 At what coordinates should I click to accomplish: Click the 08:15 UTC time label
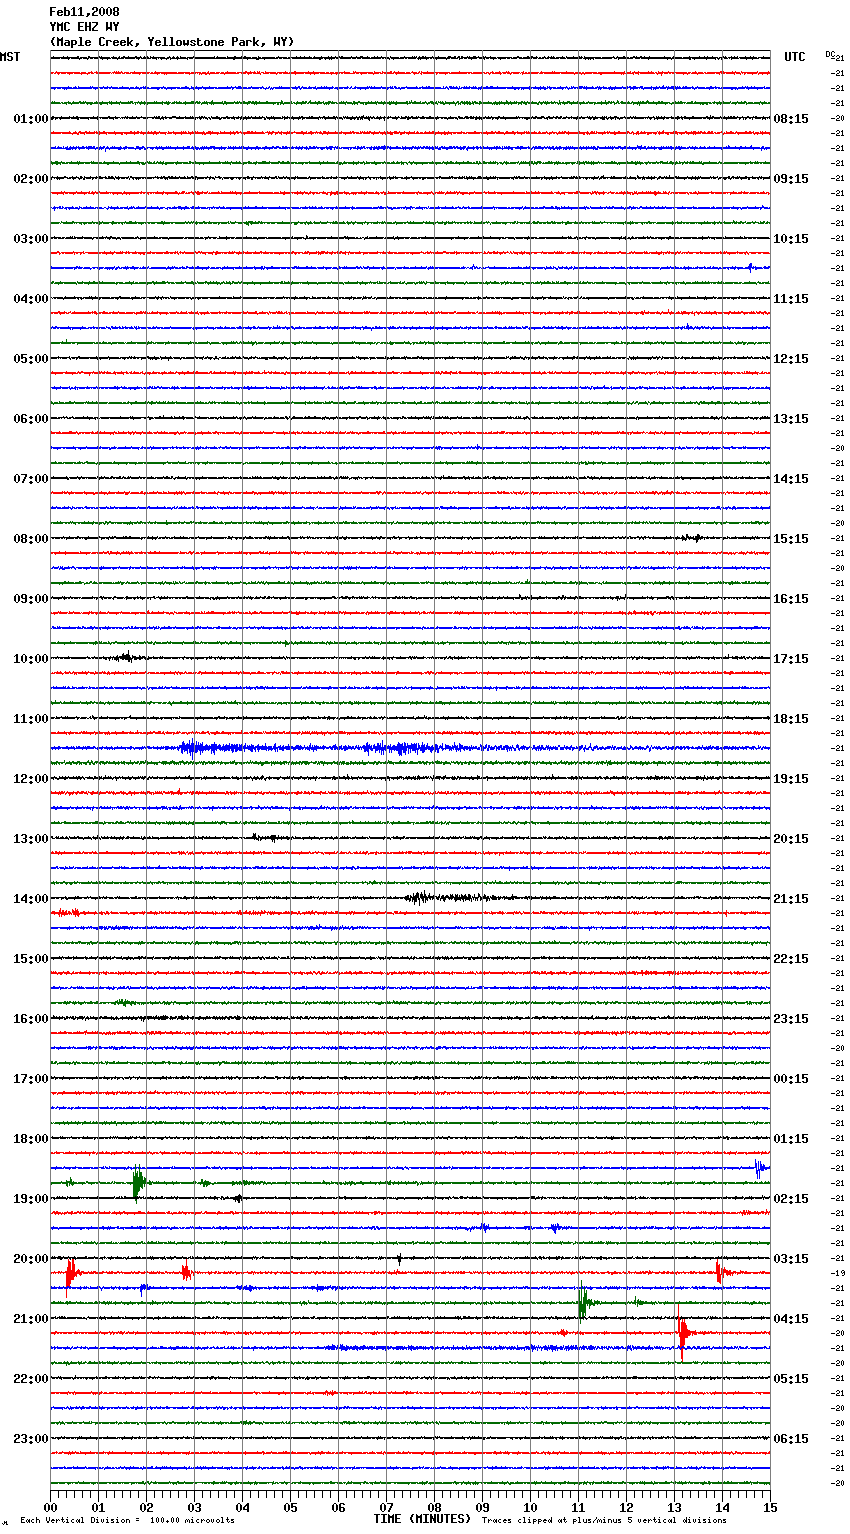[x=791, y=119]
